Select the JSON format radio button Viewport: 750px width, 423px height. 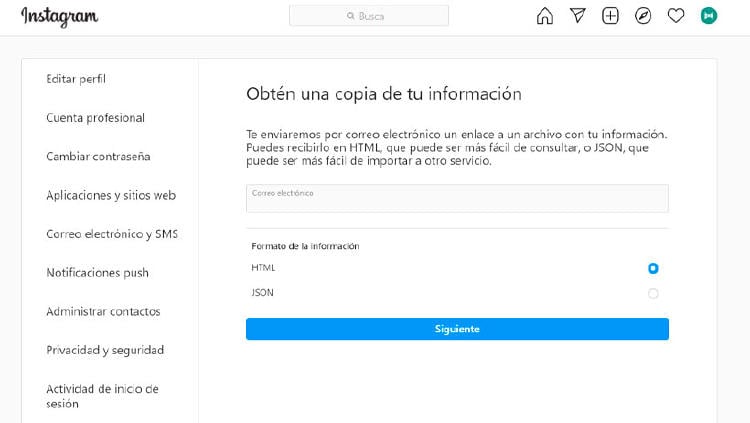[x=653, y=293]
